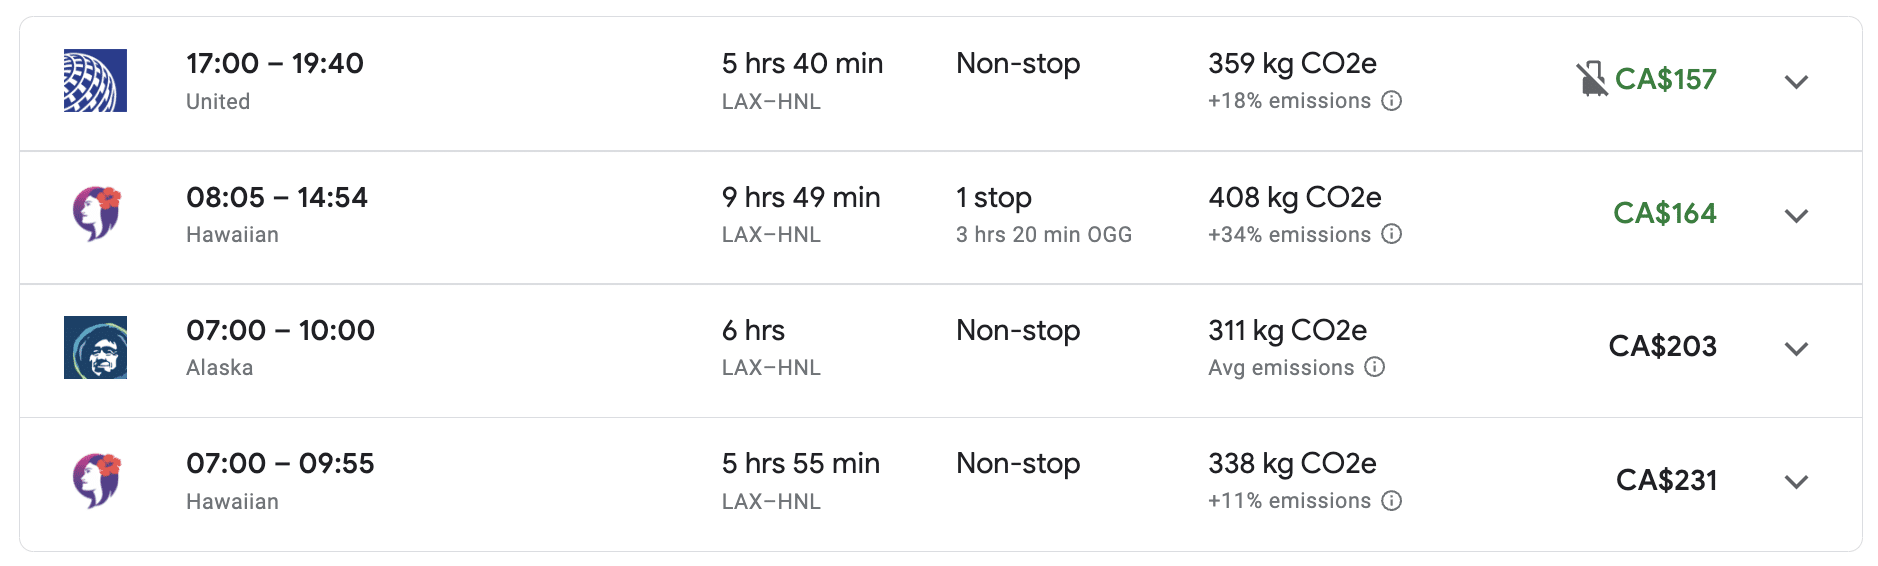
Task: Expand the Alaska CA$203 flight details
Action: click(1796, 348)
